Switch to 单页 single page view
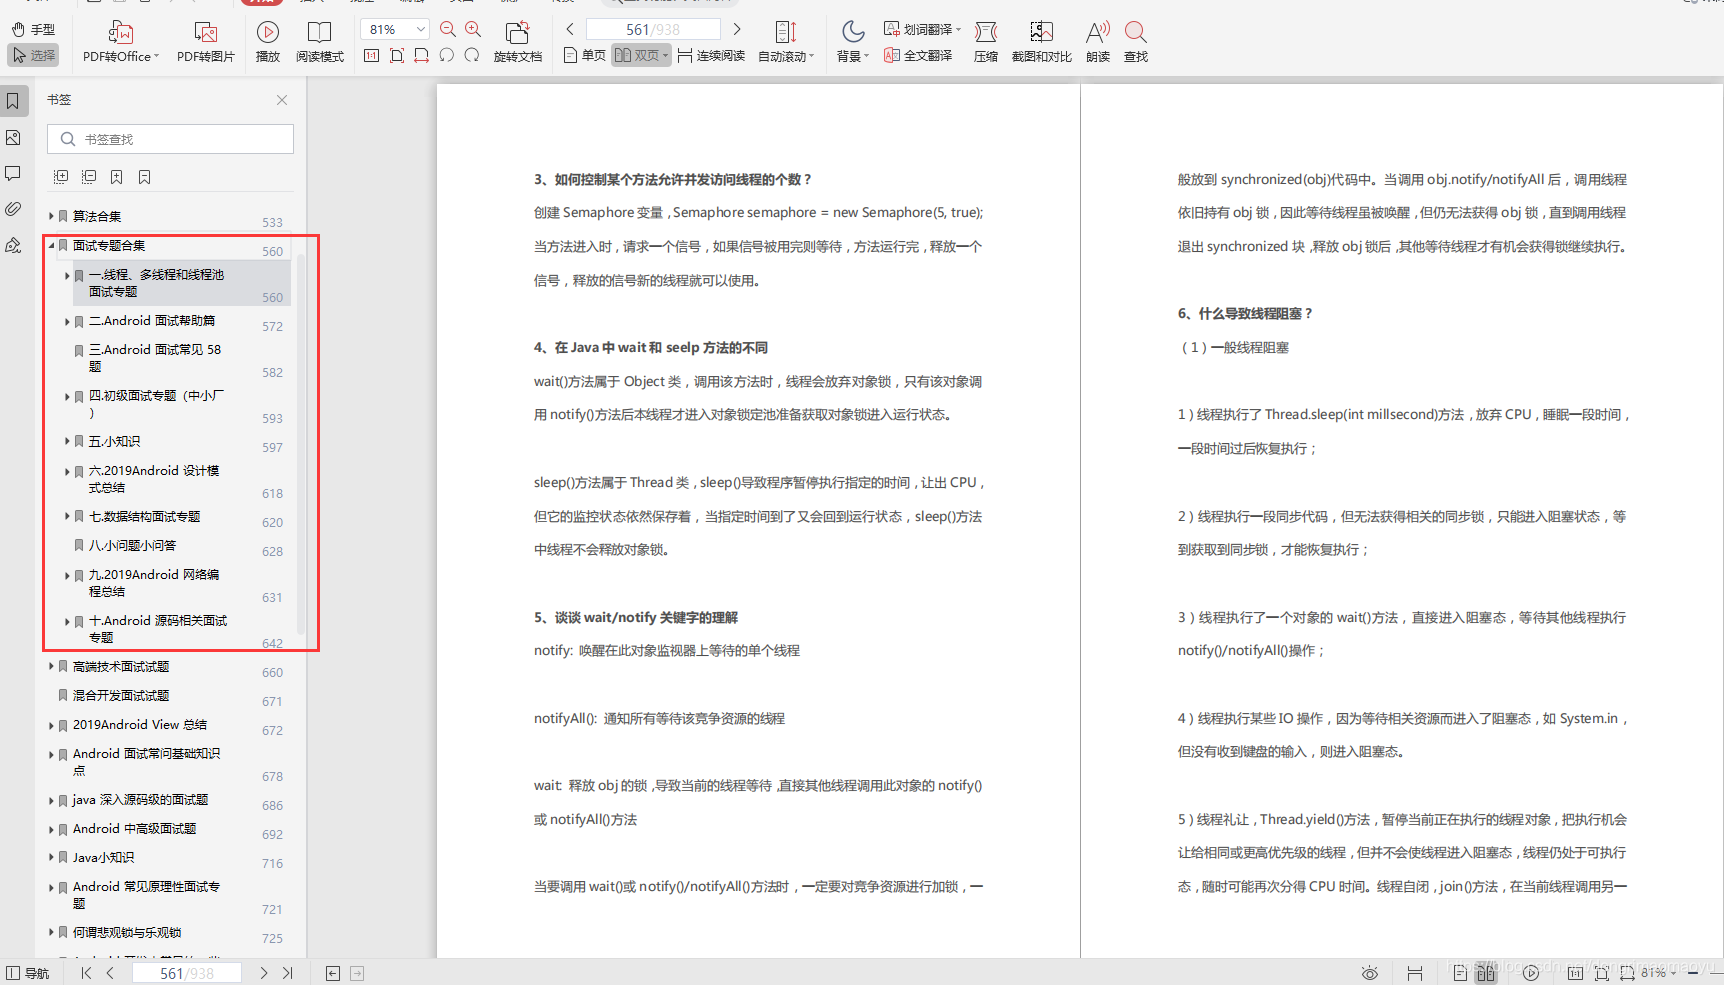 (585, 56)
